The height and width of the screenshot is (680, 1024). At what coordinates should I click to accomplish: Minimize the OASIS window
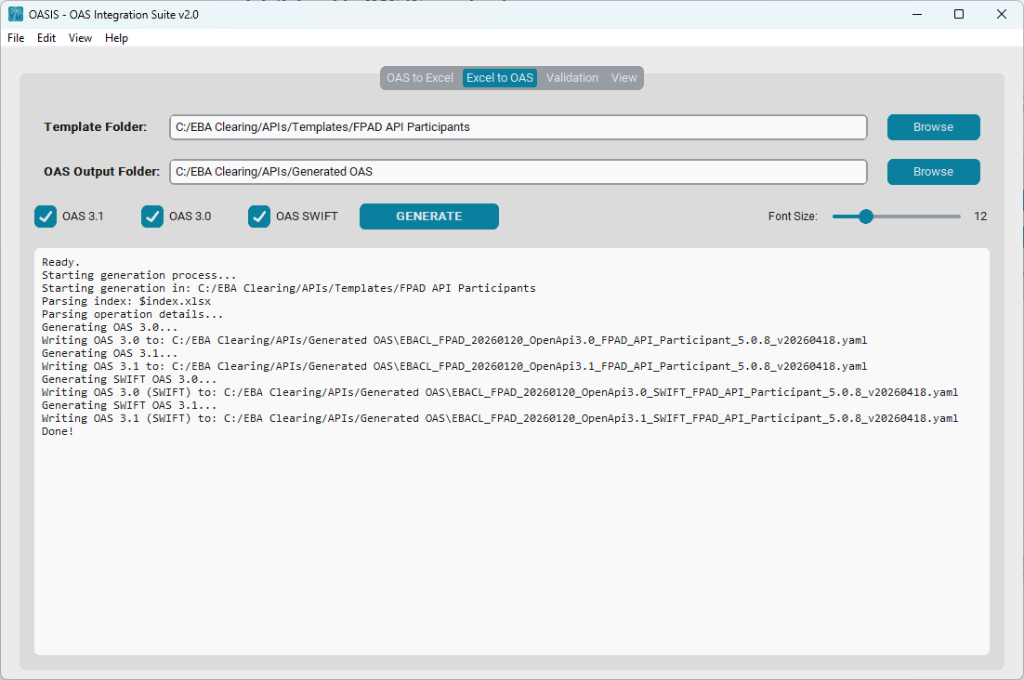click(x=917, y=14)
